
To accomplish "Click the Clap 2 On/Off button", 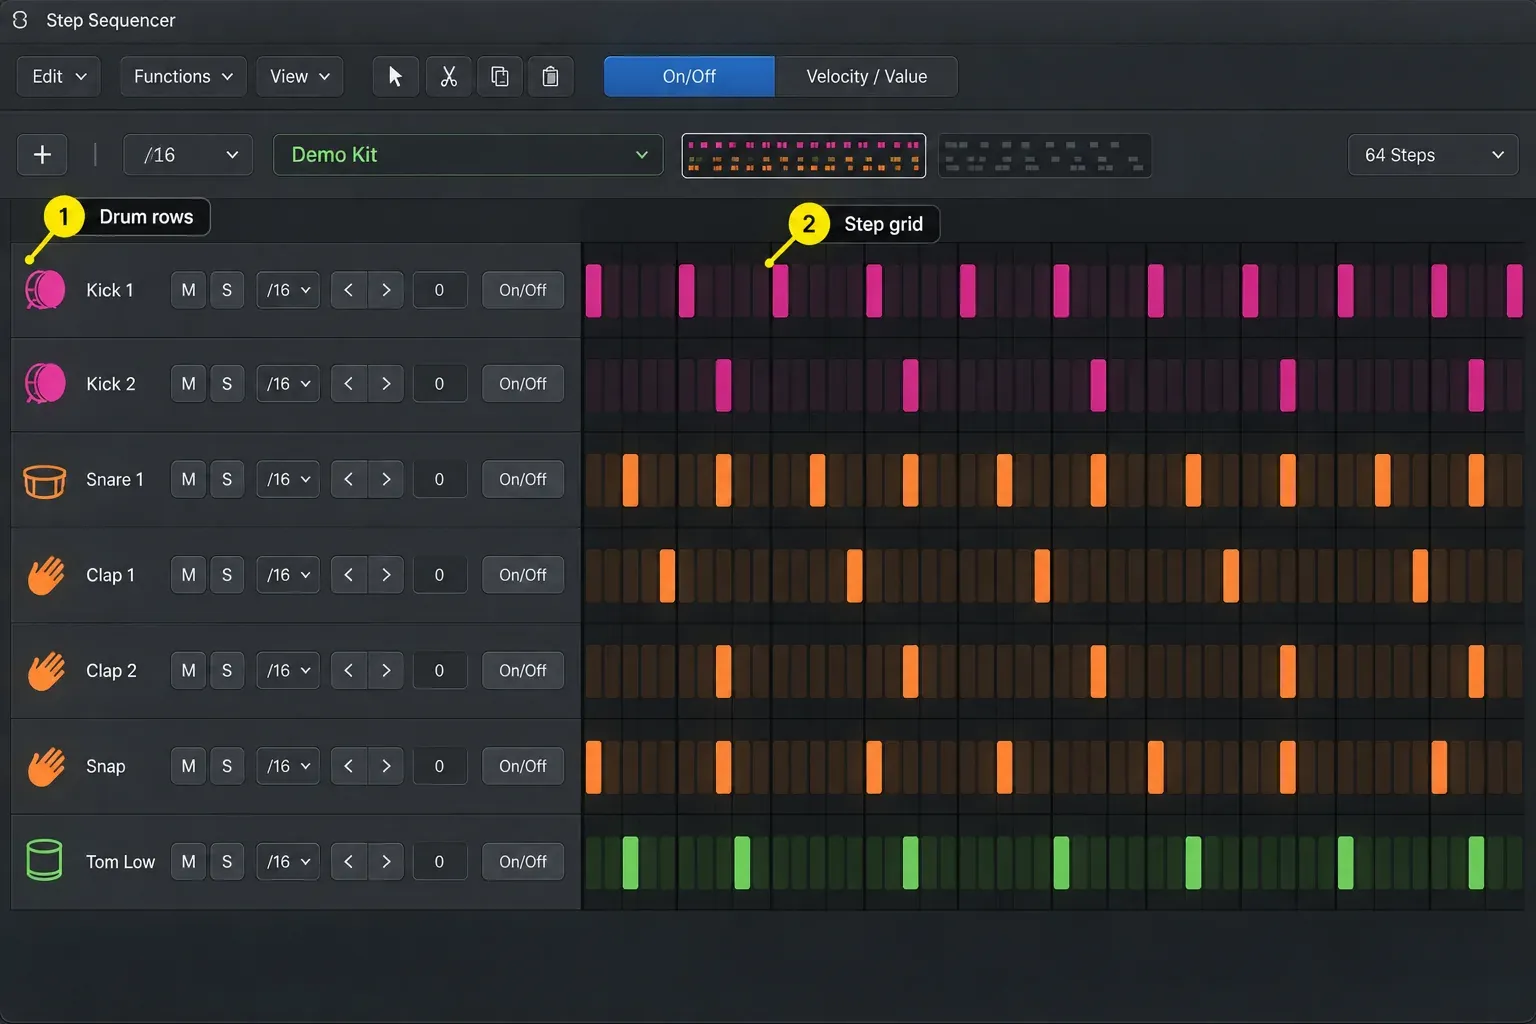I will tap(523, 670).
